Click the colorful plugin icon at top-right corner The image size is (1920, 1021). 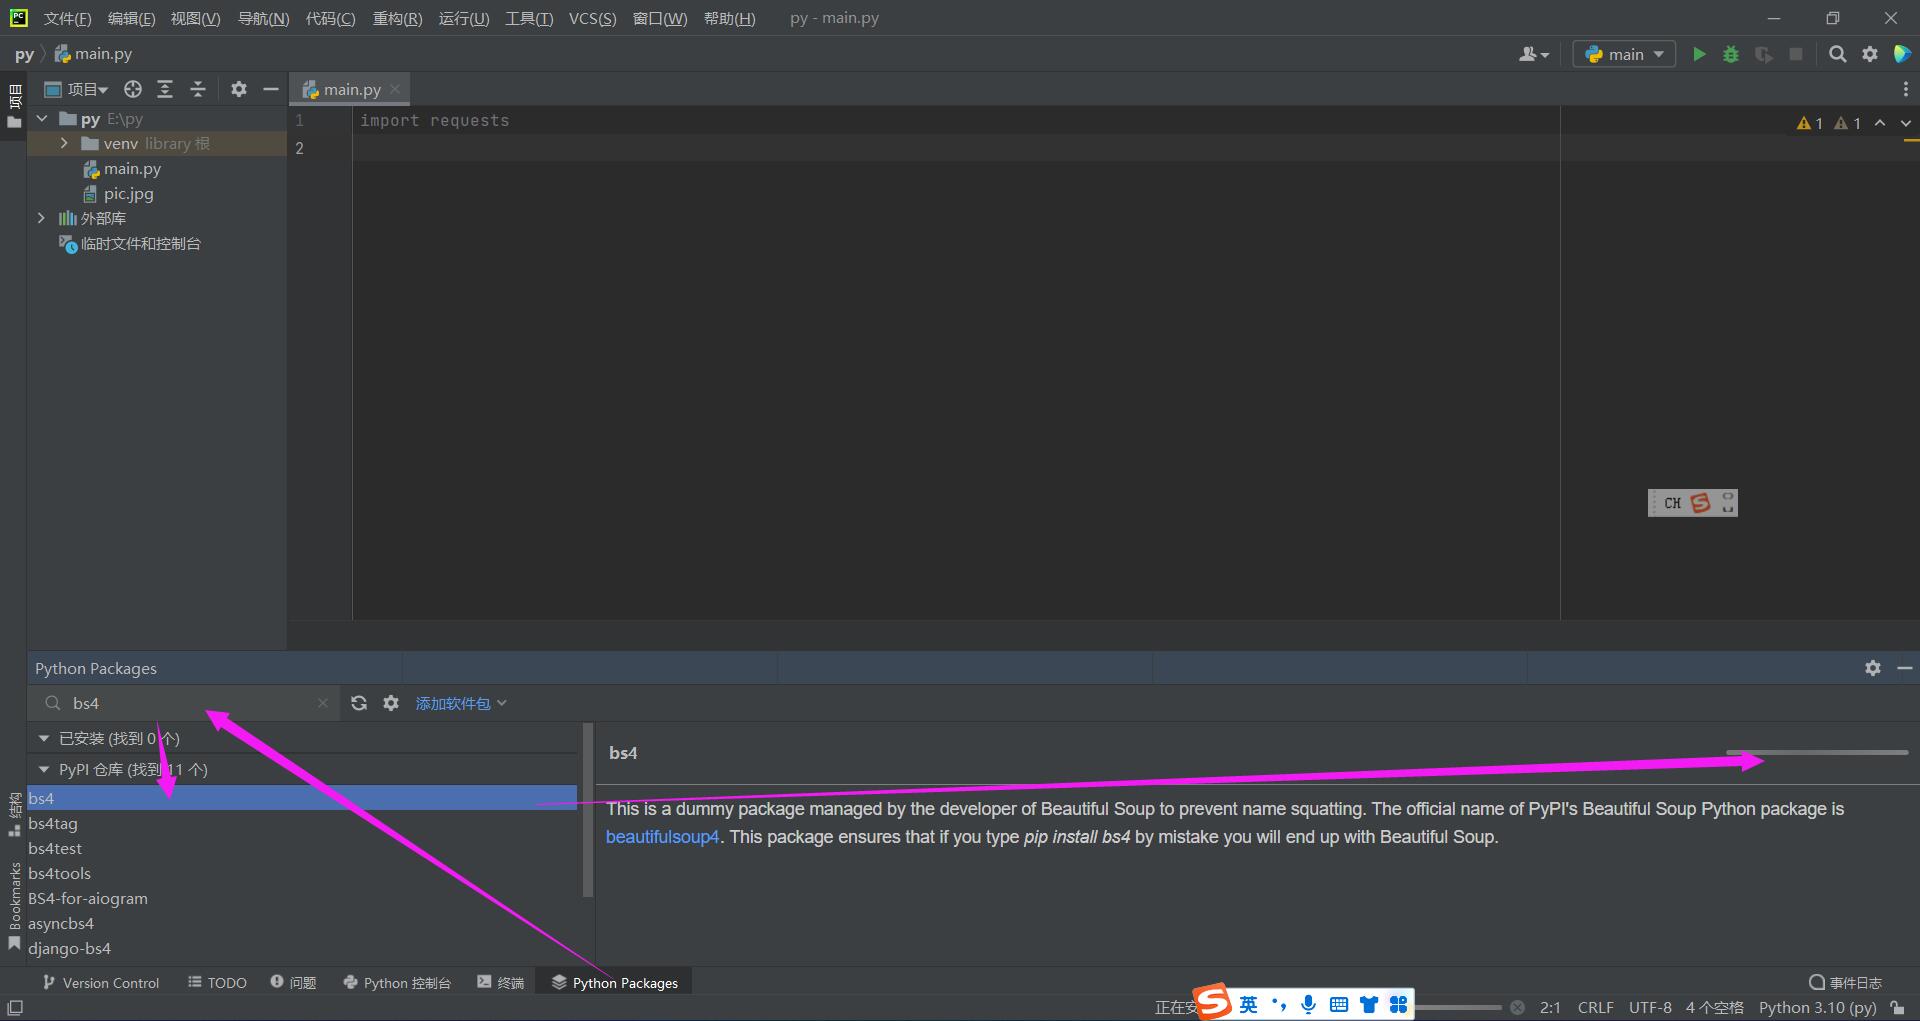coord(1902,54)
